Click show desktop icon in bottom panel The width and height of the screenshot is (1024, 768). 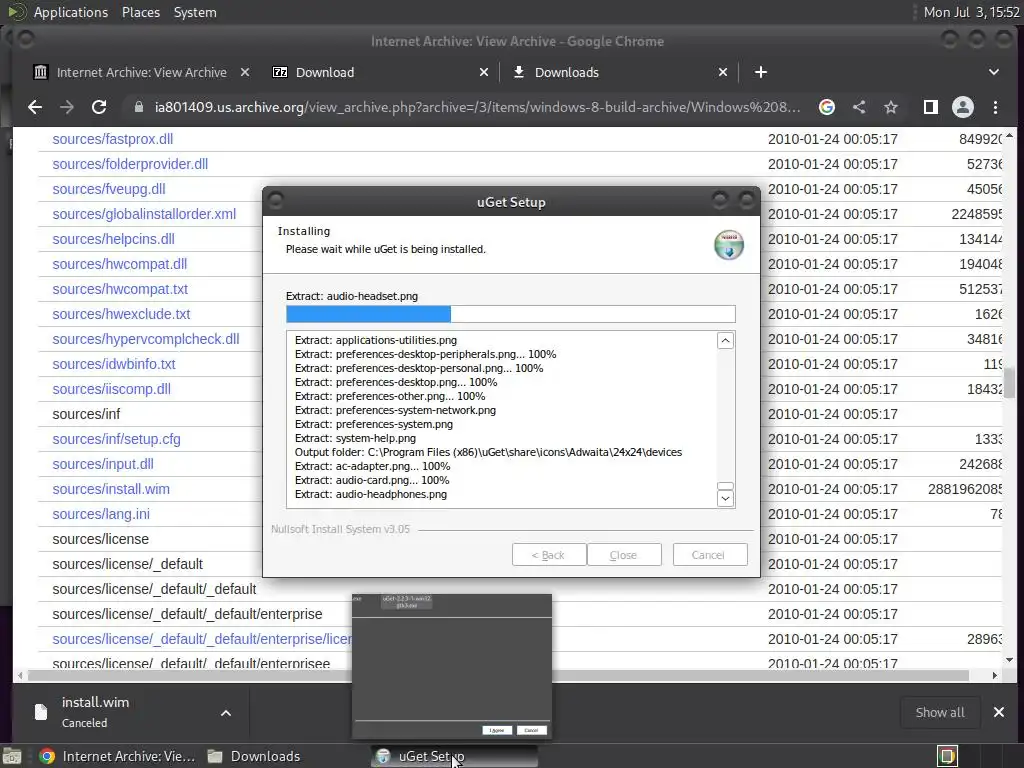pyautogui.click(x=12, y=756)
